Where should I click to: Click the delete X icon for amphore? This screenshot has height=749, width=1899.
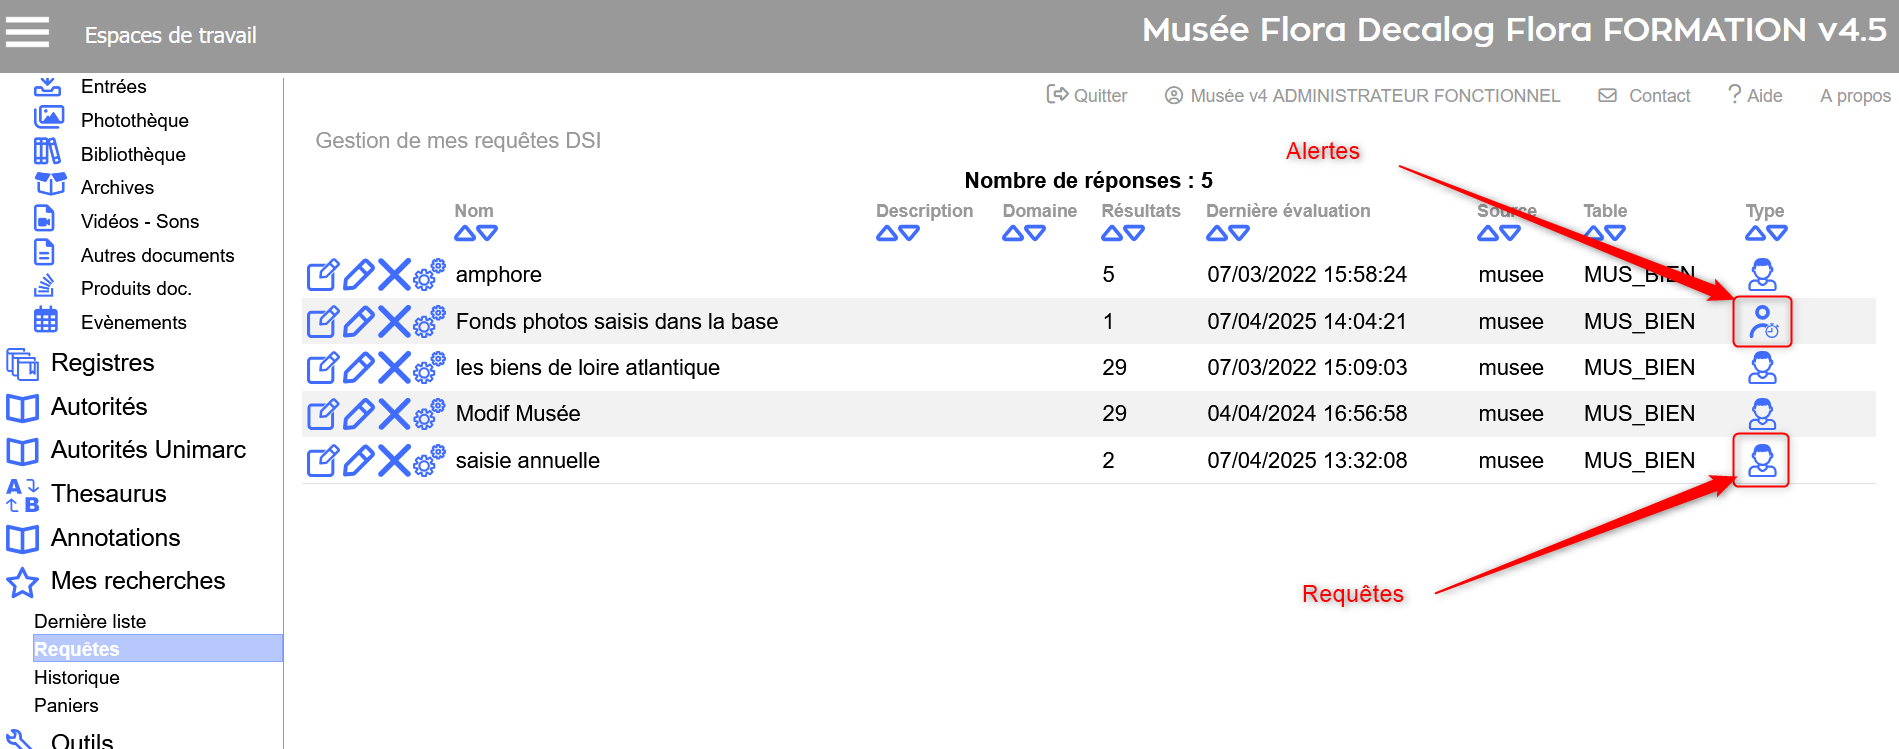[394, 274]
